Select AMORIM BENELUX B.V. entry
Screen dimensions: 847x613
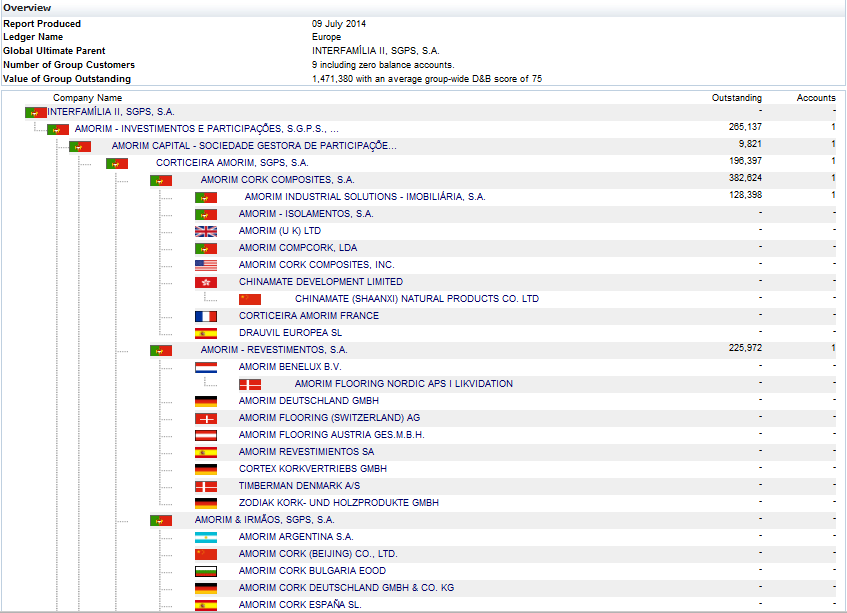pos(290,367)
